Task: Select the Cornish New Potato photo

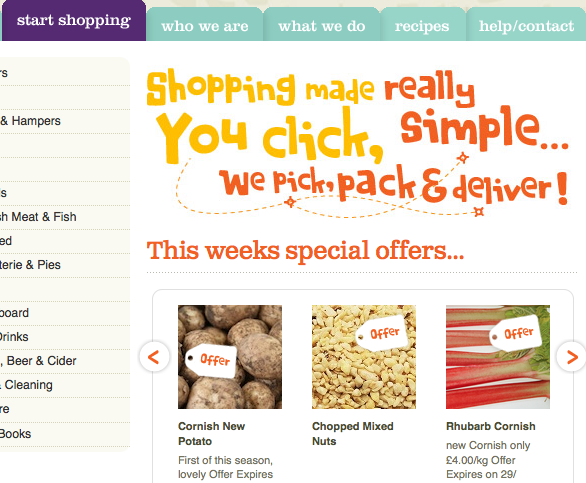Action: pyautogui.click(x=230, y=357)
